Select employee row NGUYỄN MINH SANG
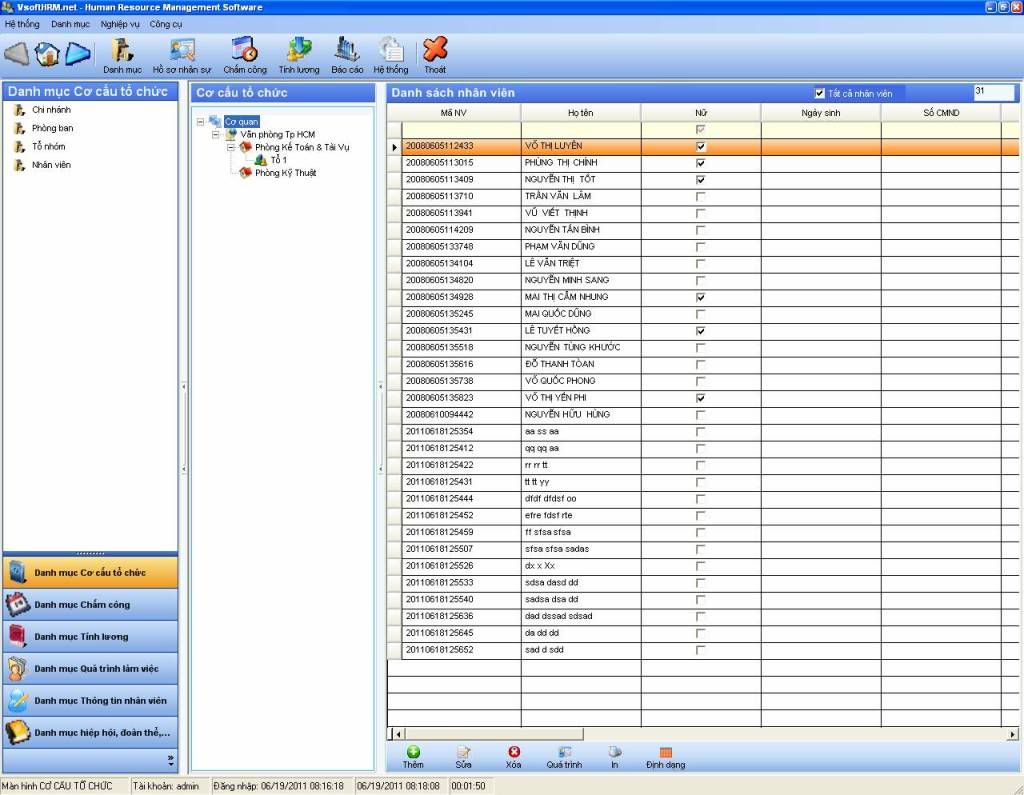Viewport: 1024px width, 795px height. pyautogui.click(x=702, y=280)
